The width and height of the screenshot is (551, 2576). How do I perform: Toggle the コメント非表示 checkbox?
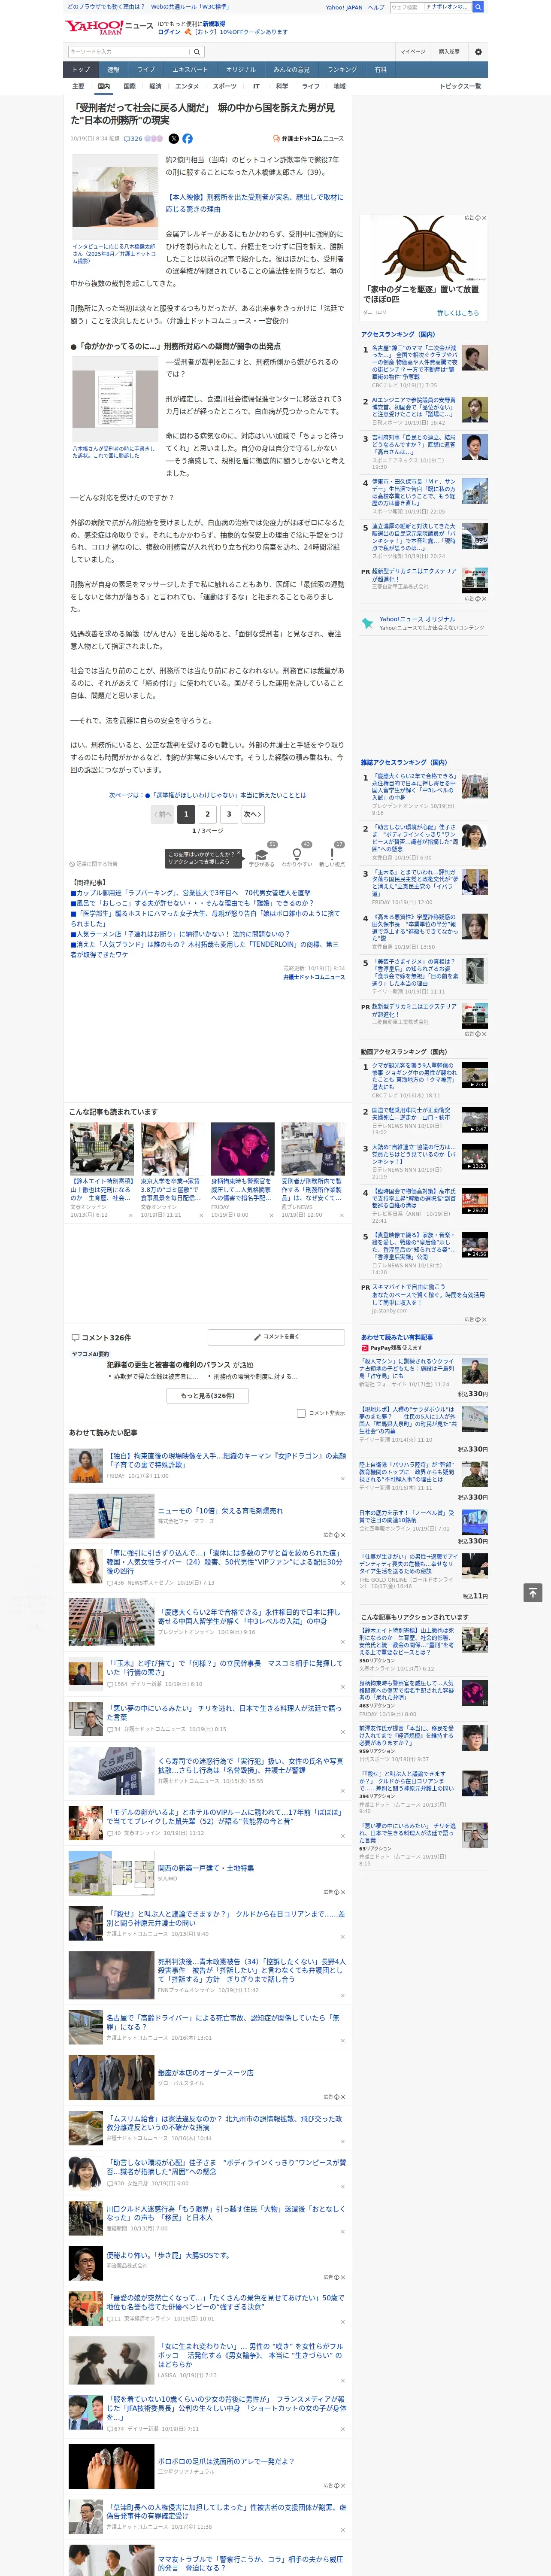pyautogui.click(x=301, y=1413)
